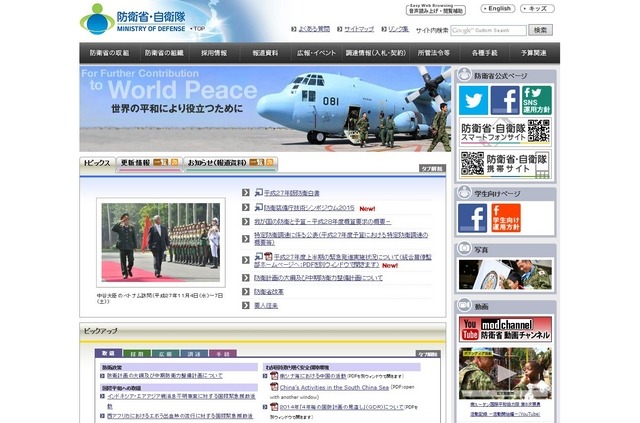Select the green 採用 pickup tab
640x423 pixels.
(137, 354)
